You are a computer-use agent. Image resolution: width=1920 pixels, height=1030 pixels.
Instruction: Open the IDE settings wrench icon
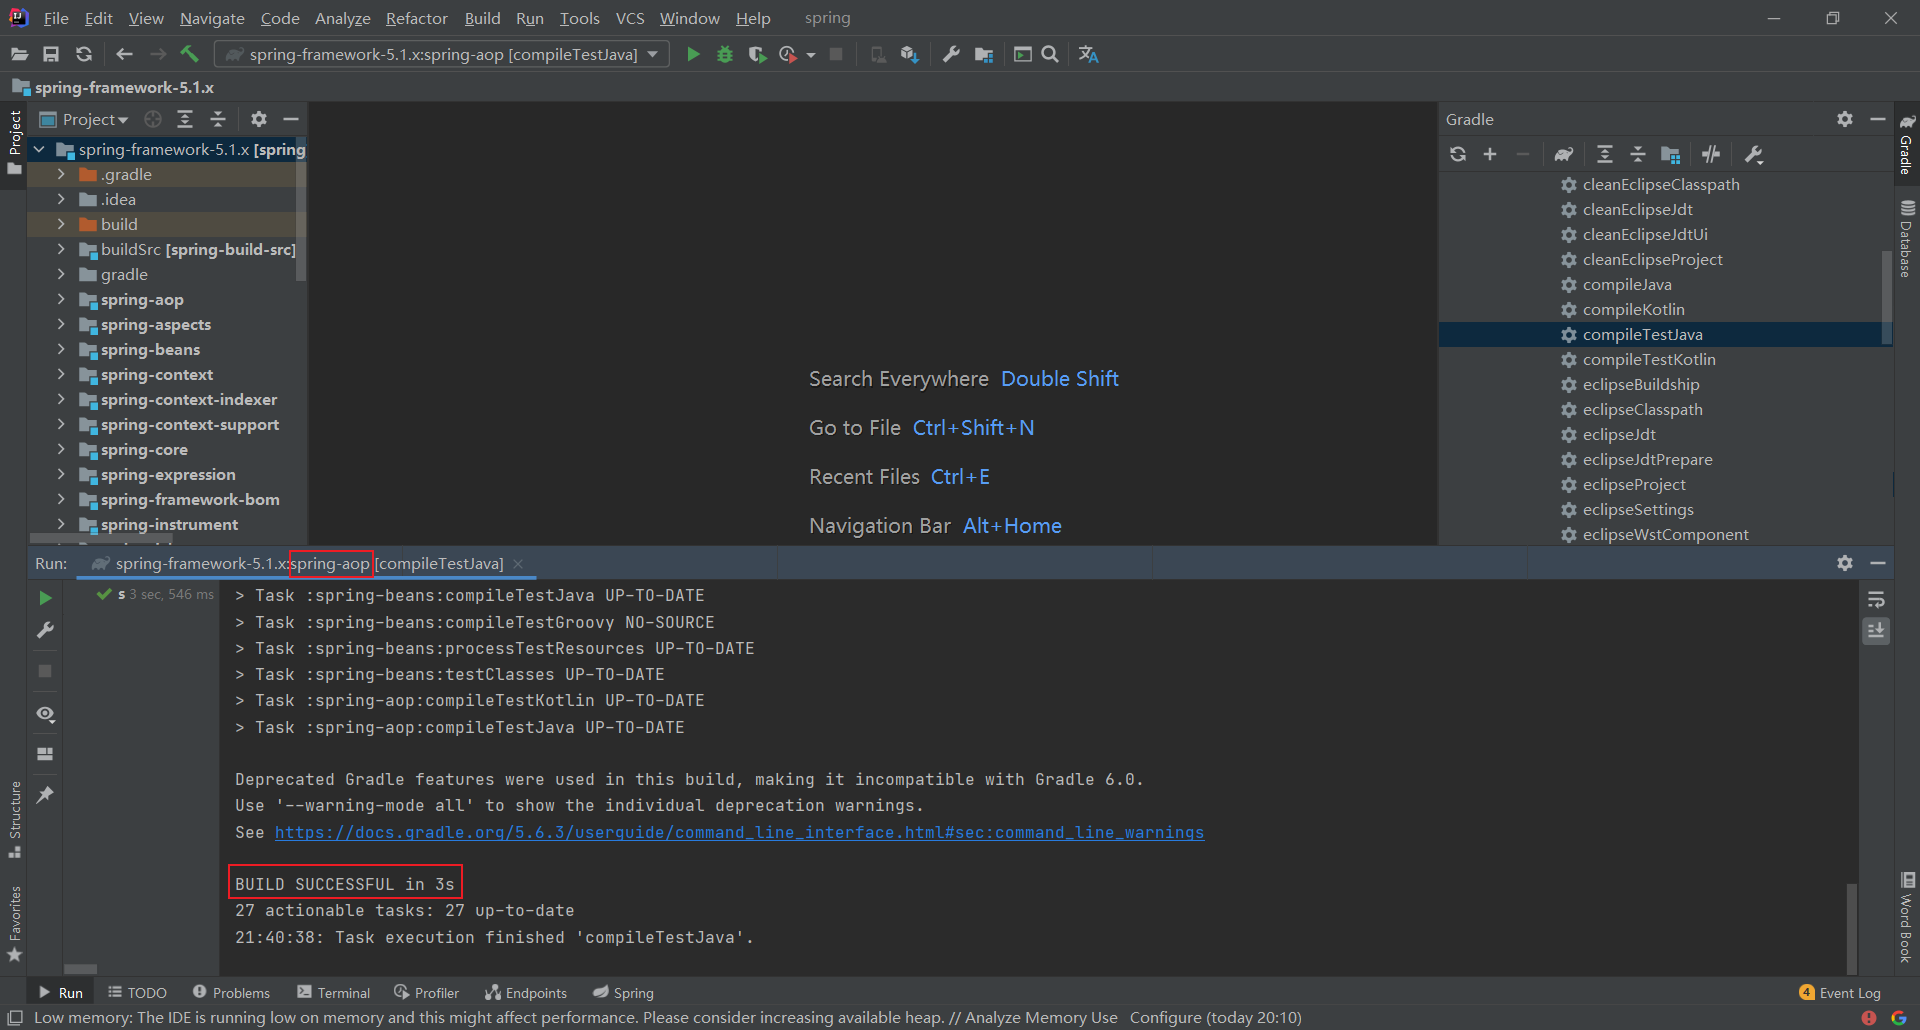click(950, 54)
